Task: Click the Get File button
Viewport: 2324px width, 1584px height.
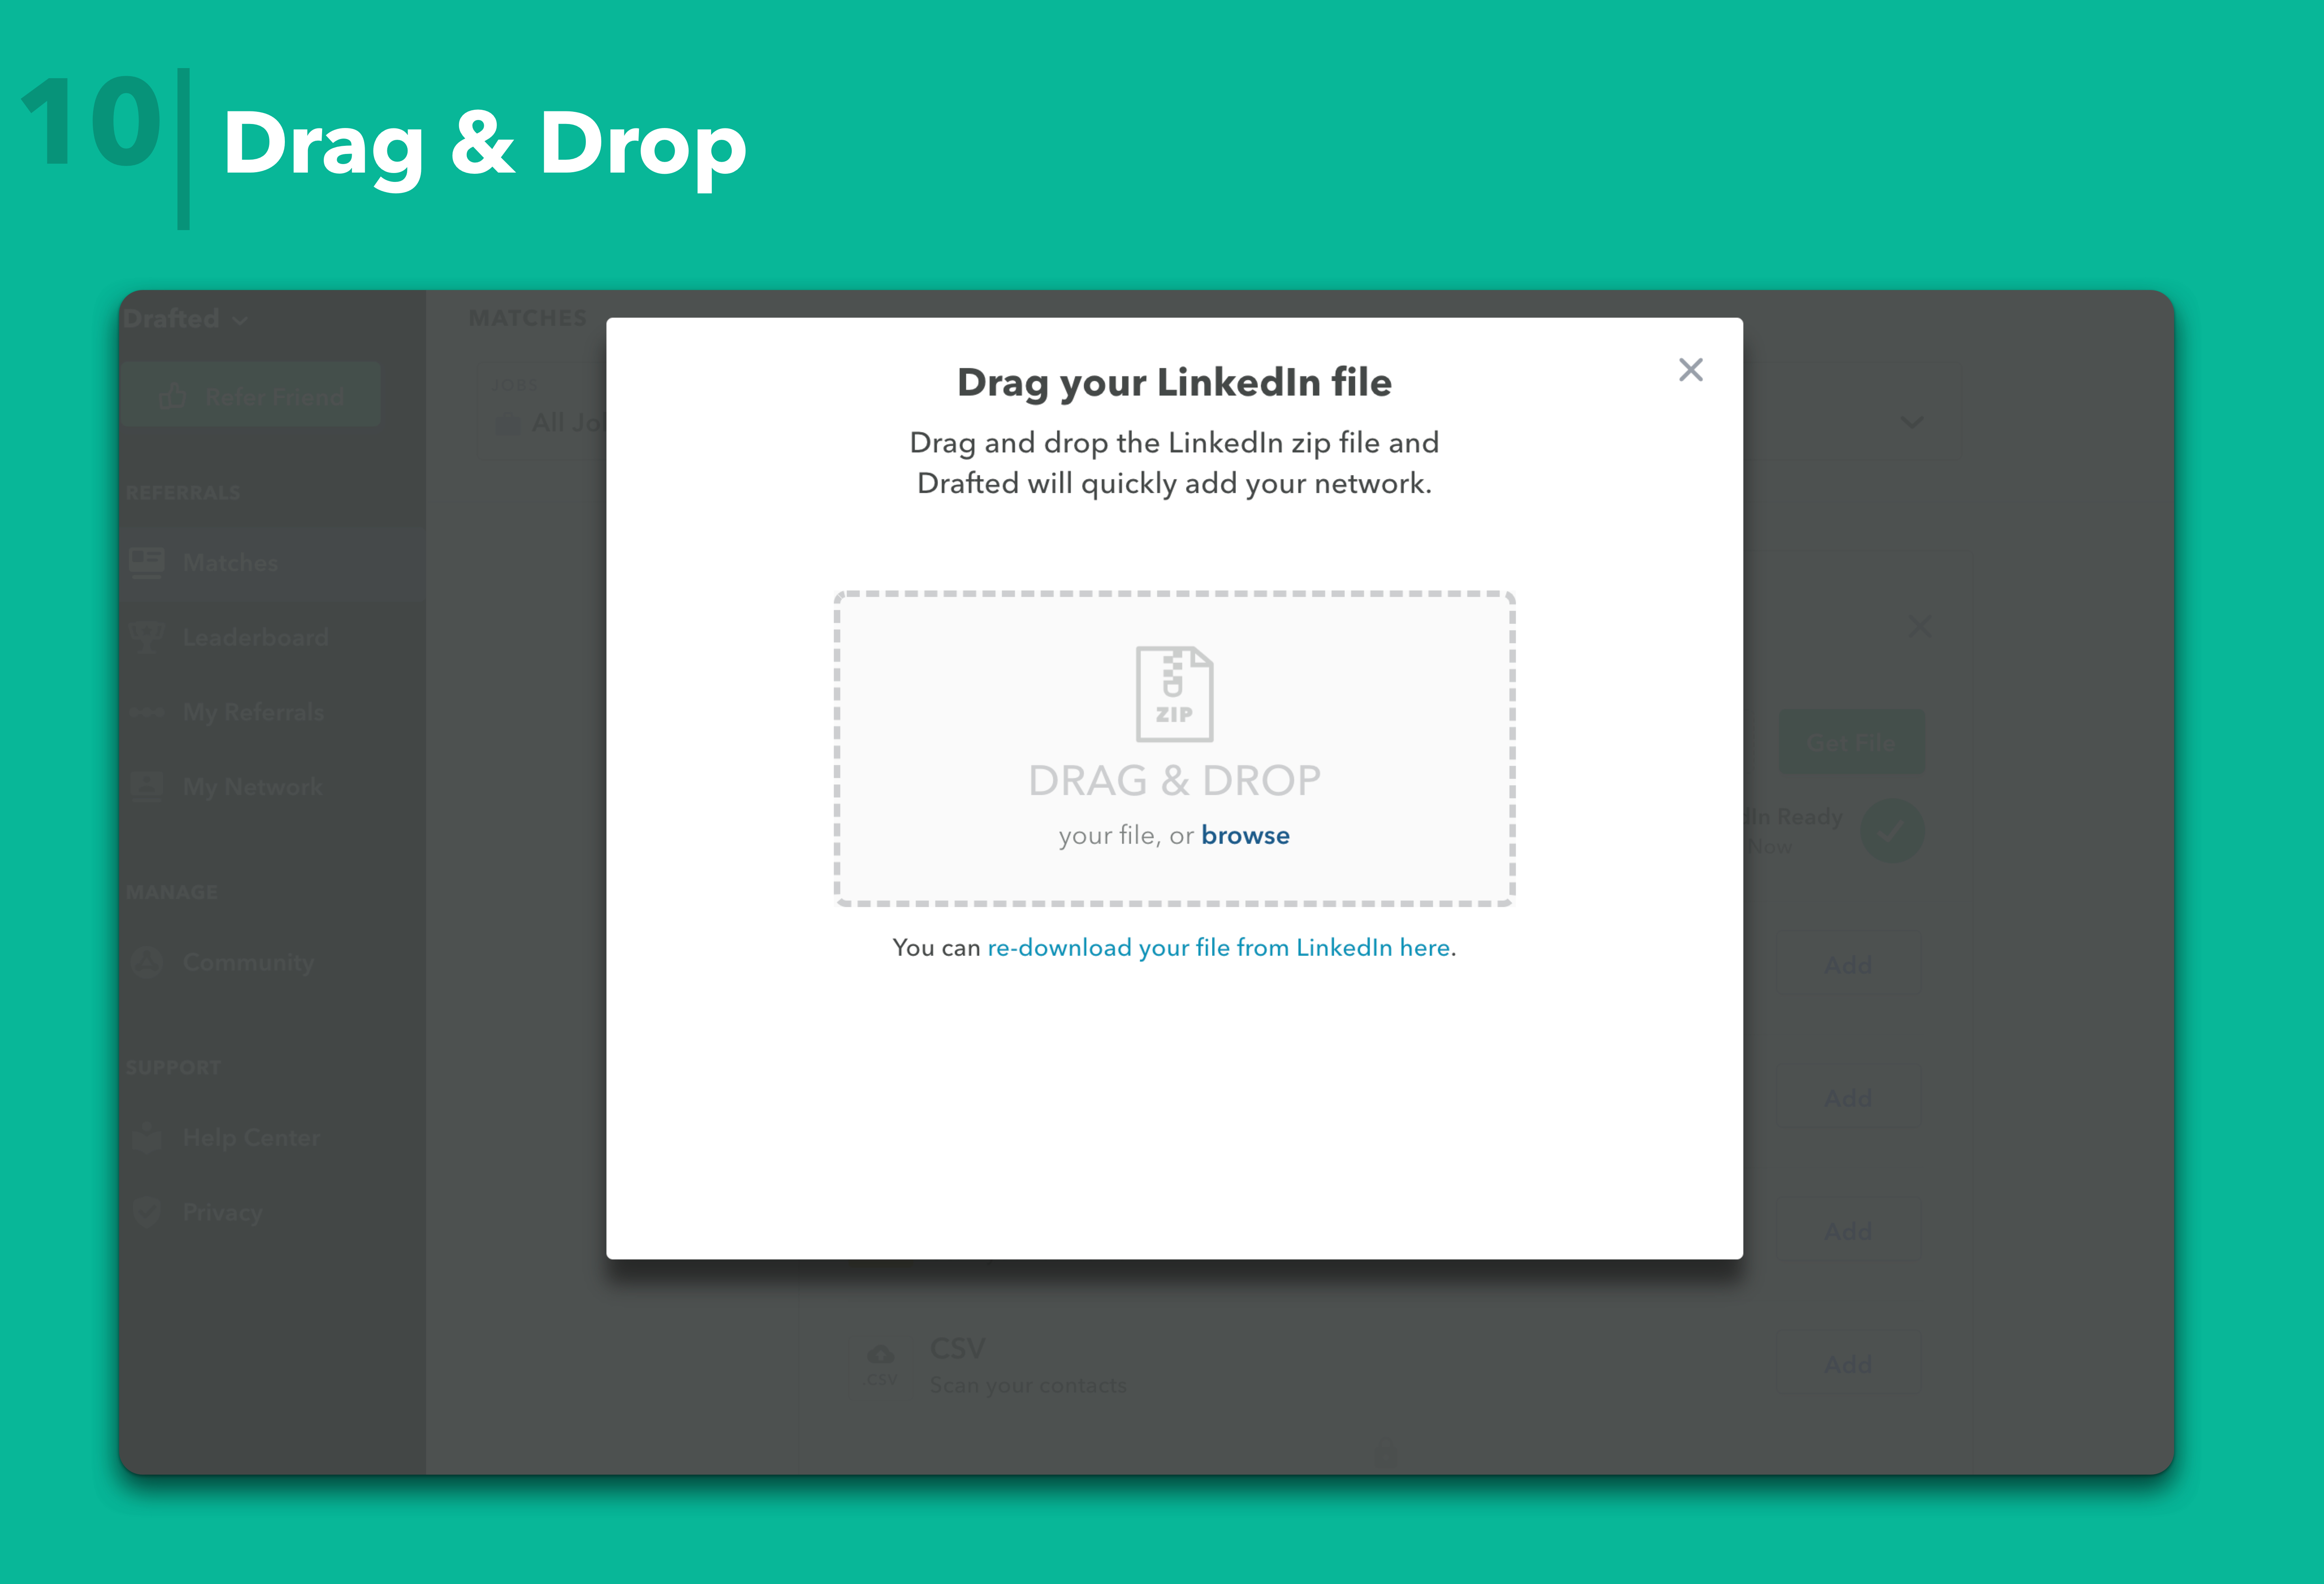Action: 1851,743
